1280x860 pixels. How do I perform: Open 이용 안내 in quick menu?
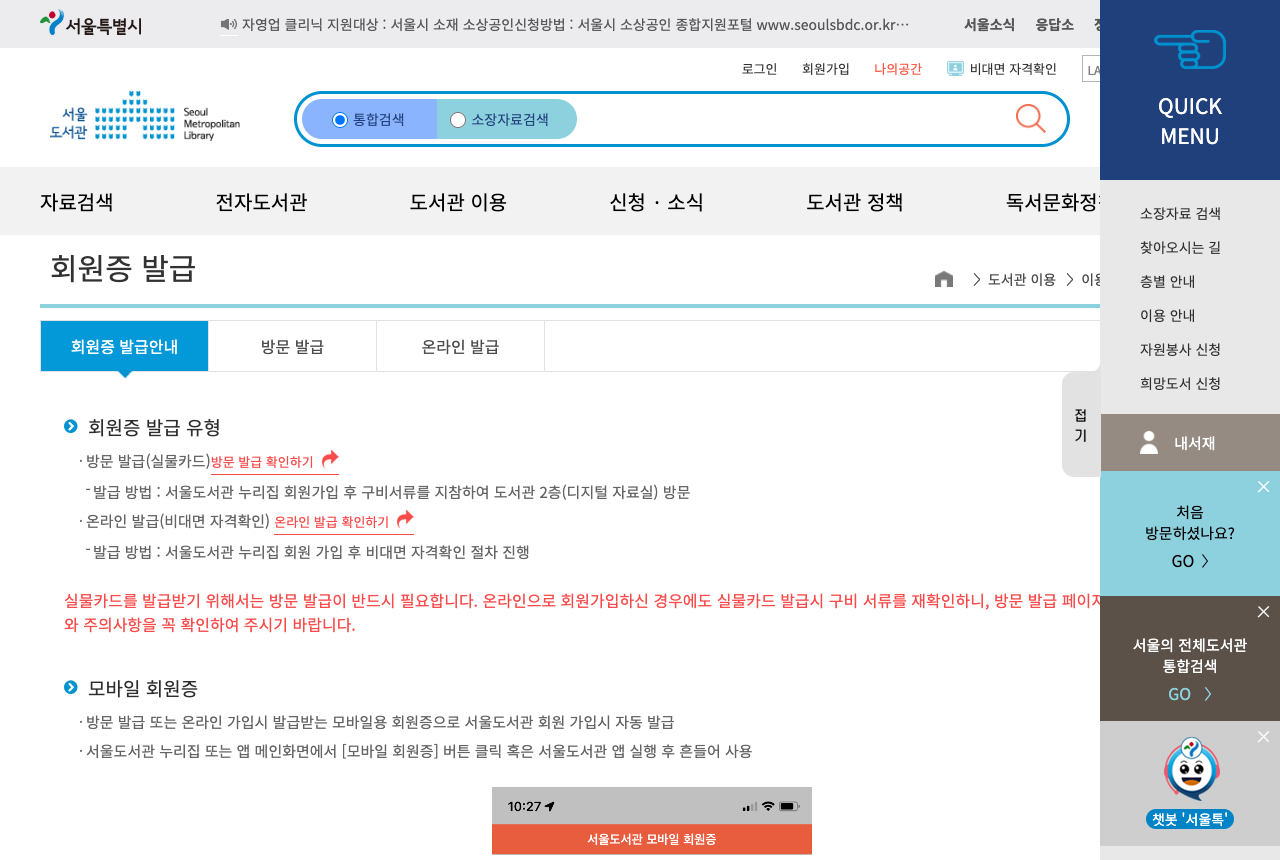point(1168,315)
